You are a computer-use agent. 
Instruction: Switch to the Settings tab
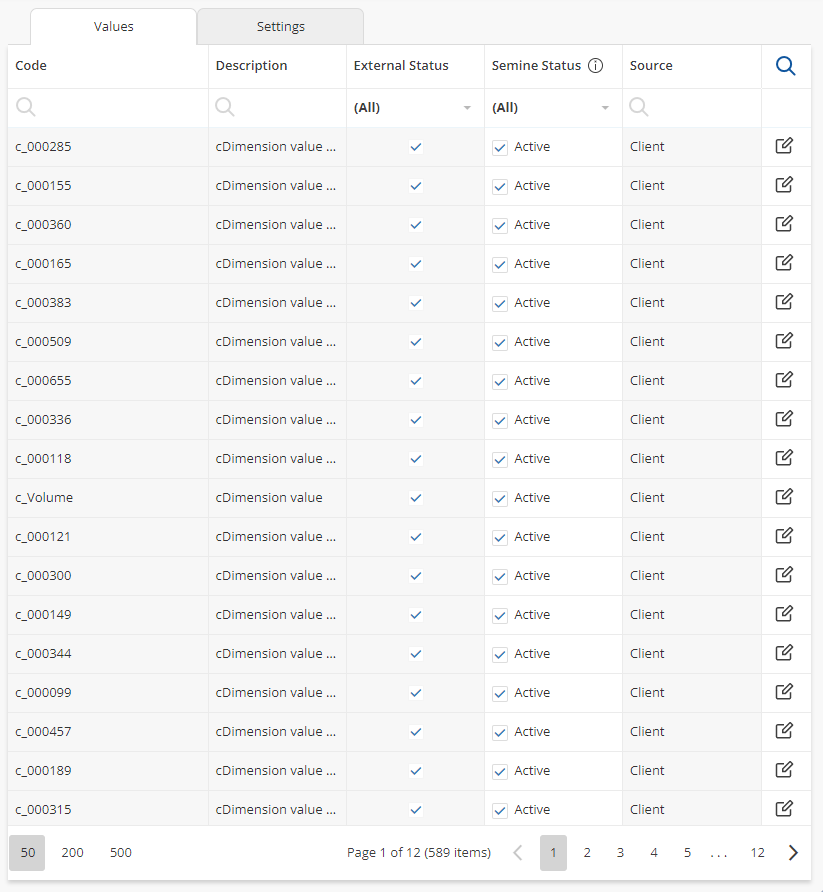(x=280, y=27)
